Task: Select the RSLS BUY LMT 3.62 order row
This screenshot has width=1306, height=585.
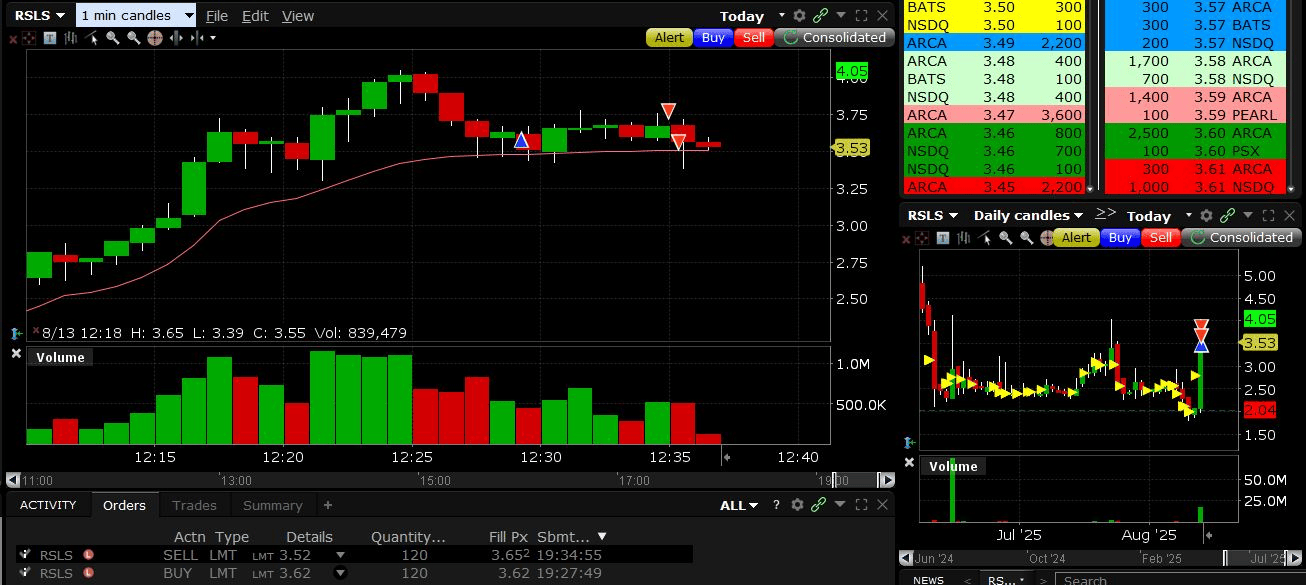Action: point(354,573)
